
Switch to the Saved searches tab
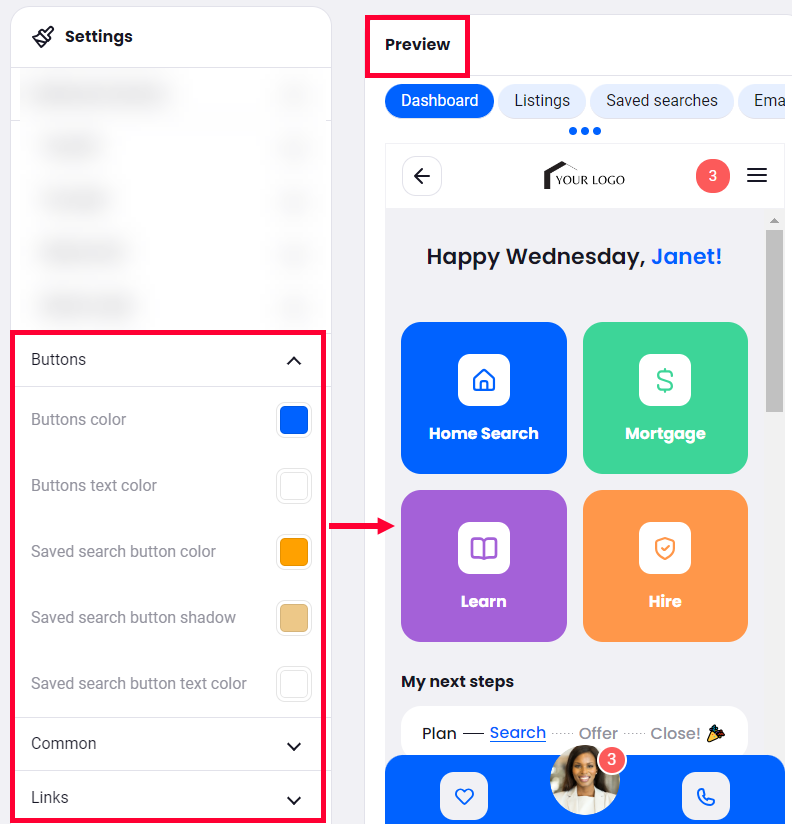[662, 101]
